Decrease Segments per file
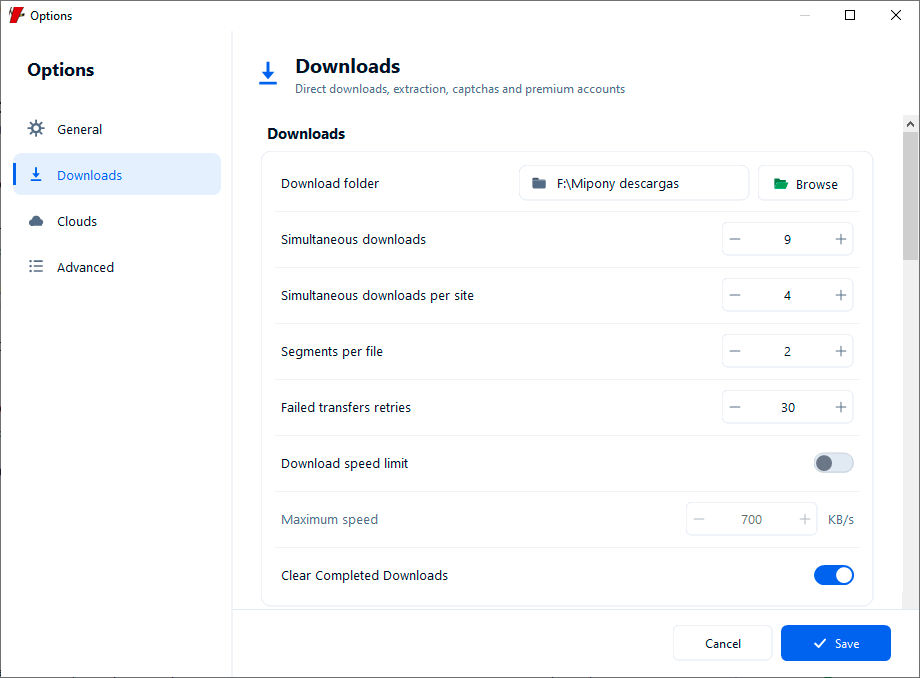This screenshot has height=678, width=920. [735, 351]
